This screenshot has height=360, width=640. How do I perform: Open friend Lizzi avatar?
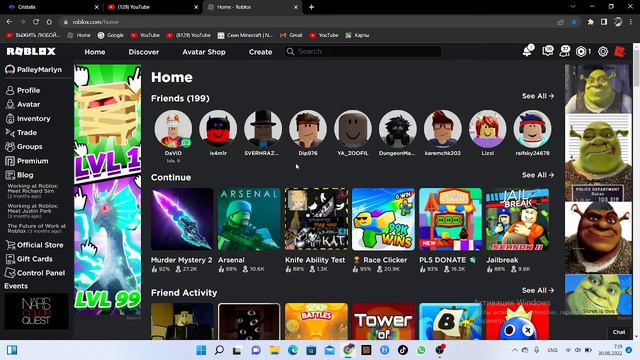pyautogui.click(x=487, y=129)
